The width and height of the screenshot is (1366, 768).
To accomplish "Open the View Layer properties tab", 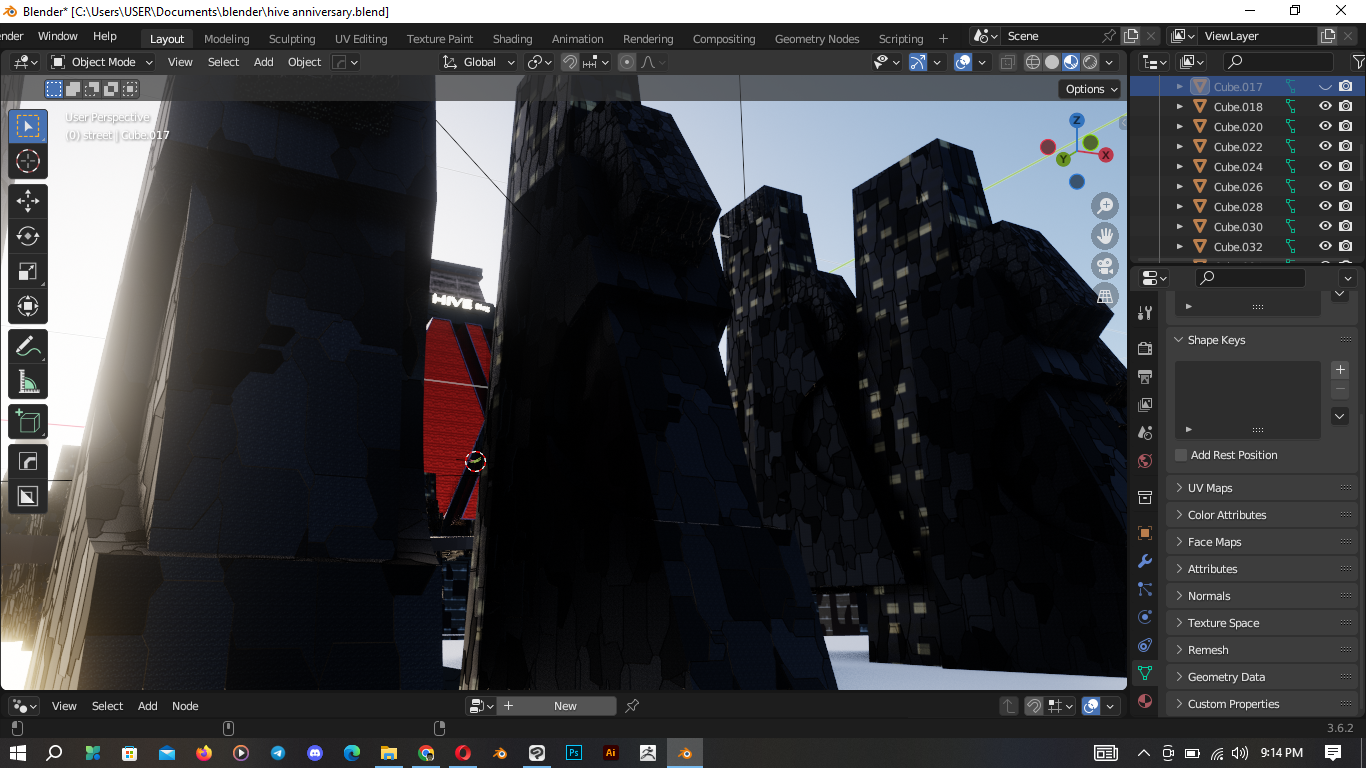I will (1146, 405).
